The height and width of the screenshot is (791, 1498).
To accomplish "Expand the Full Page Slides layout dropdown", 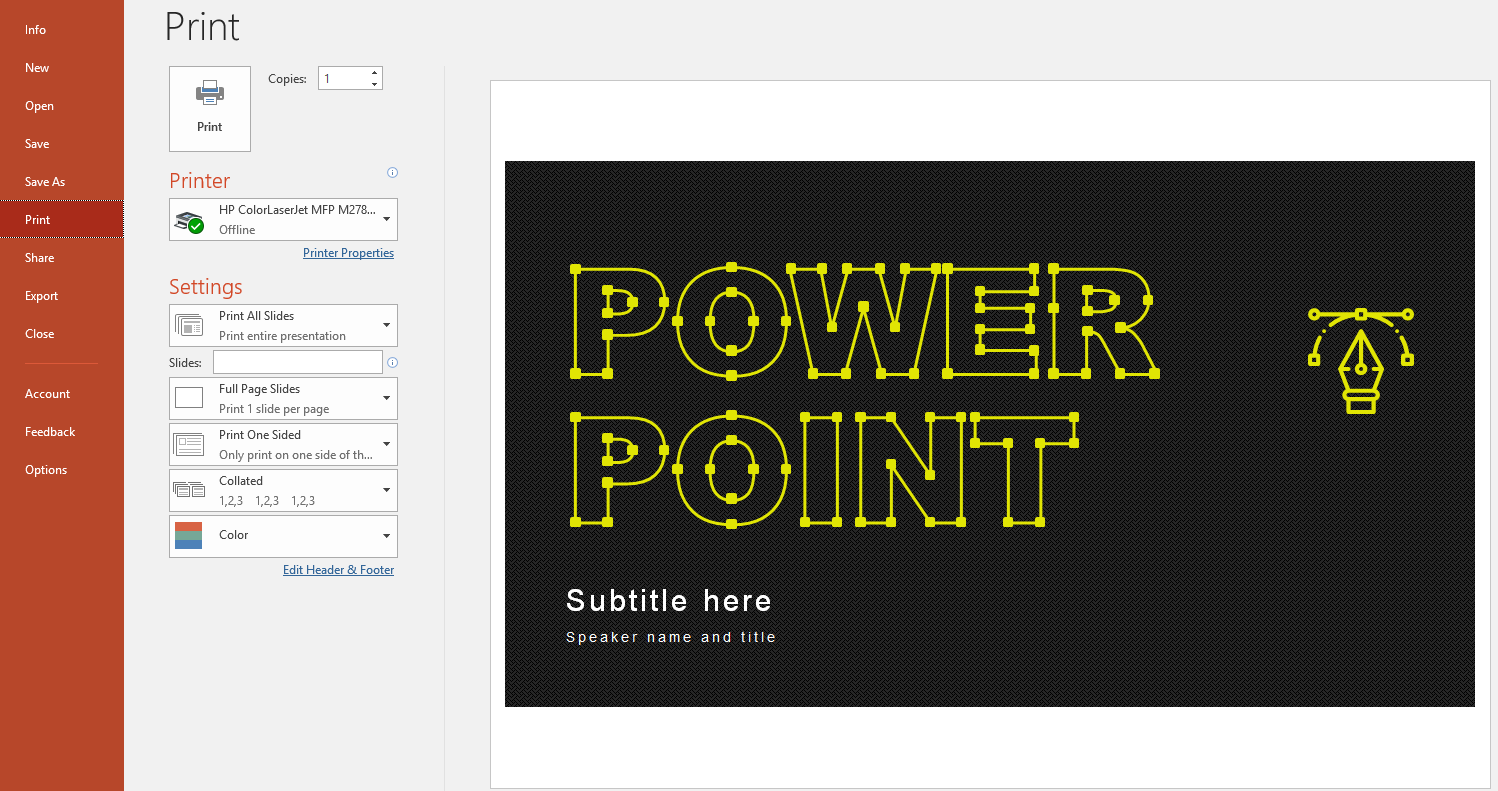I will pyautogui.click(x=283, y=398).
